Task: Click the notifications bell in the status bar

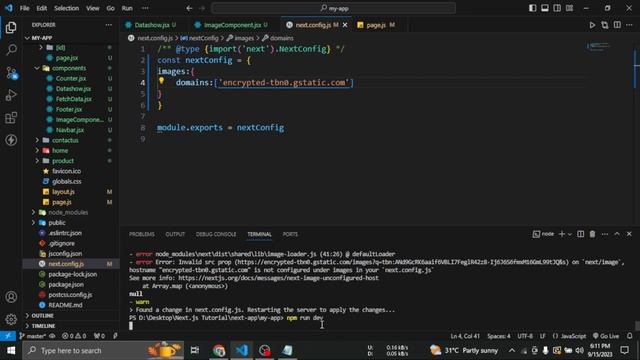Action: tap(629, 336)
